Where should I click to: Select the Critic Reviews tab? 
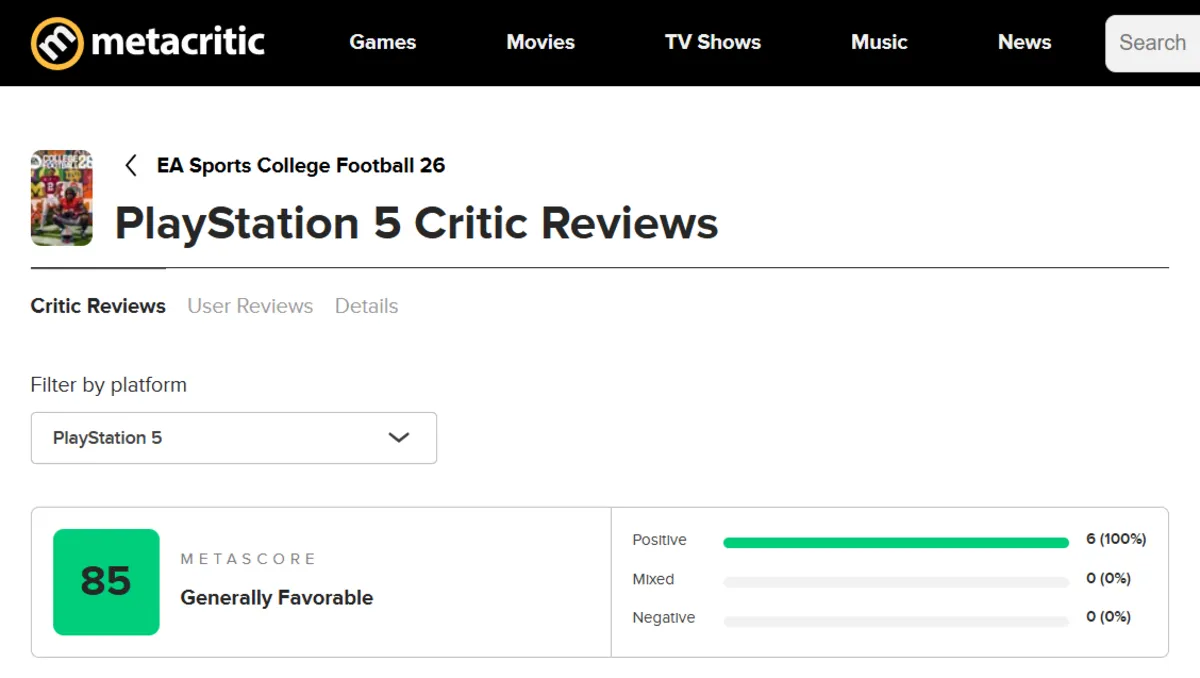pos(97,306)
